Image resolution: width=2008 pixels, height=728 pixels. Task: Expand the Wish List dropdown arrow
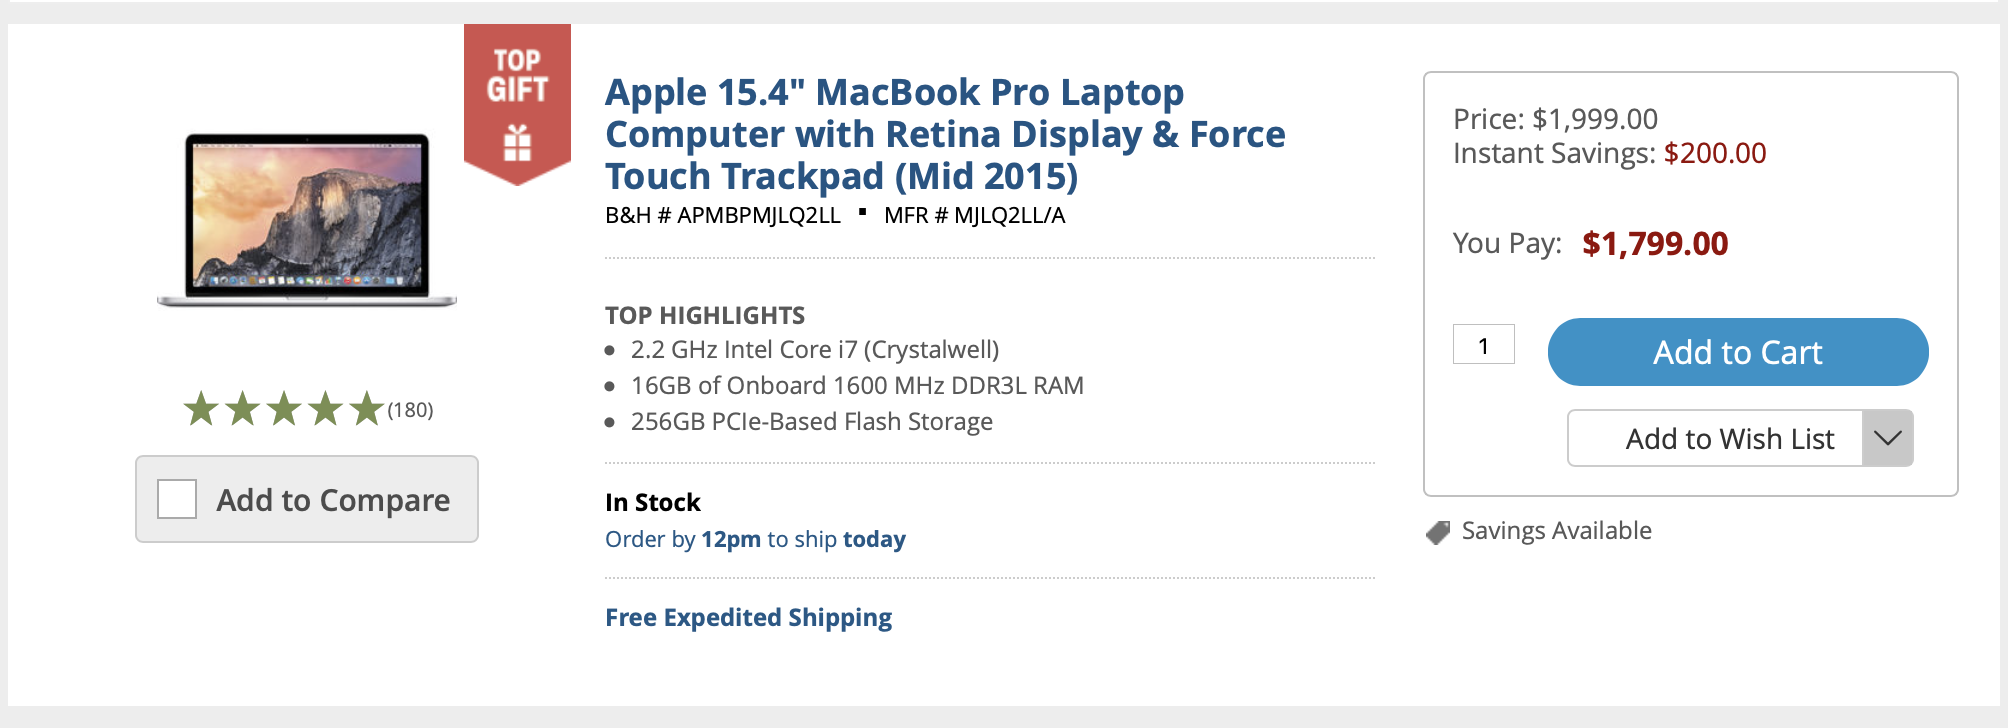point(1887,438)
